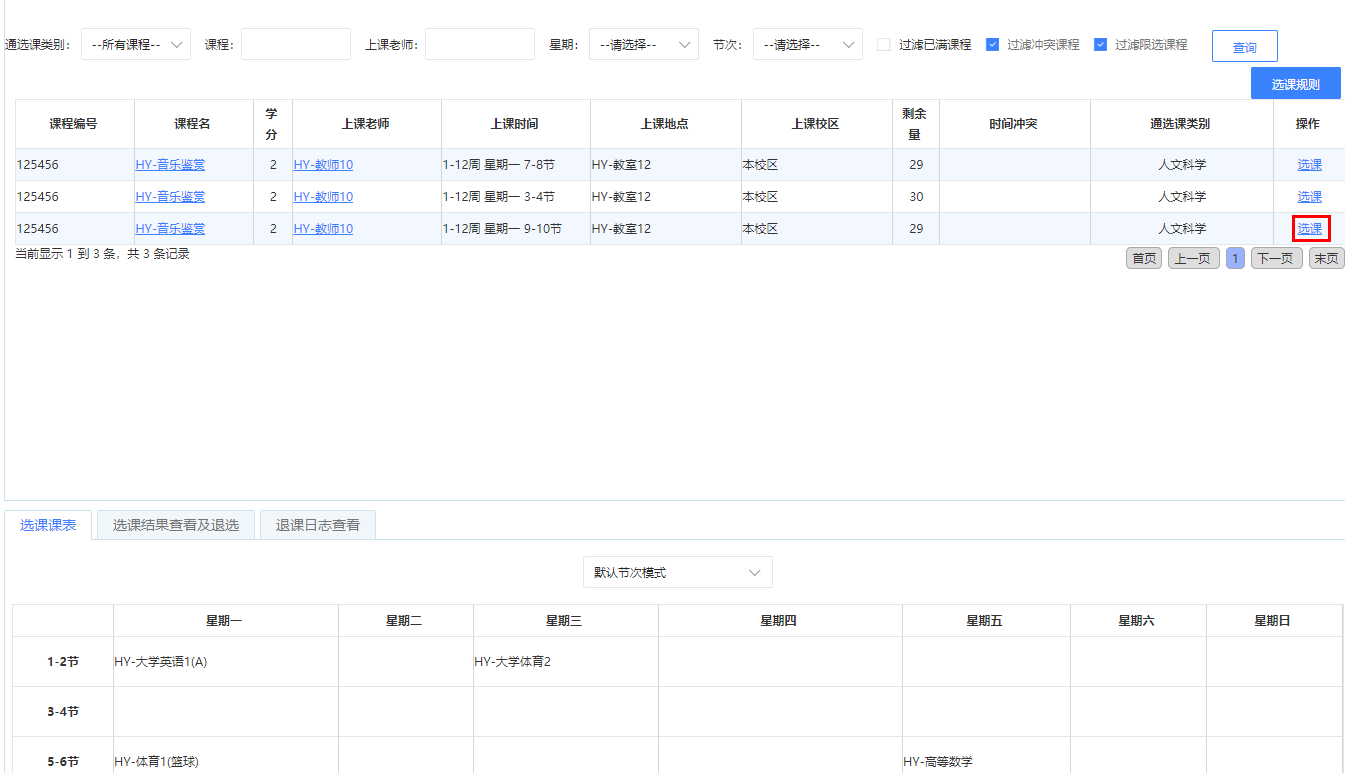1345x773 pixels.
Task: Open HY-教师10 link in second row
Action: [323, 197]
